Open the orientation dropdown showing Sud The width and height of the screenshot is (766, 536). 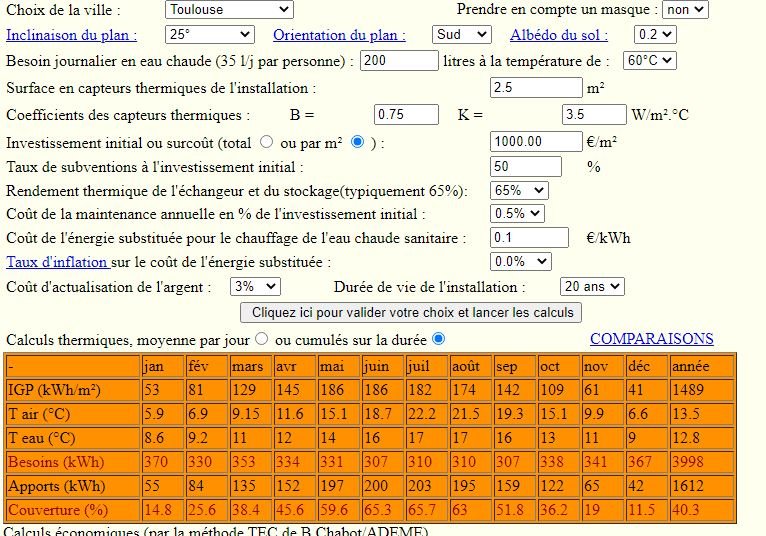462,35
